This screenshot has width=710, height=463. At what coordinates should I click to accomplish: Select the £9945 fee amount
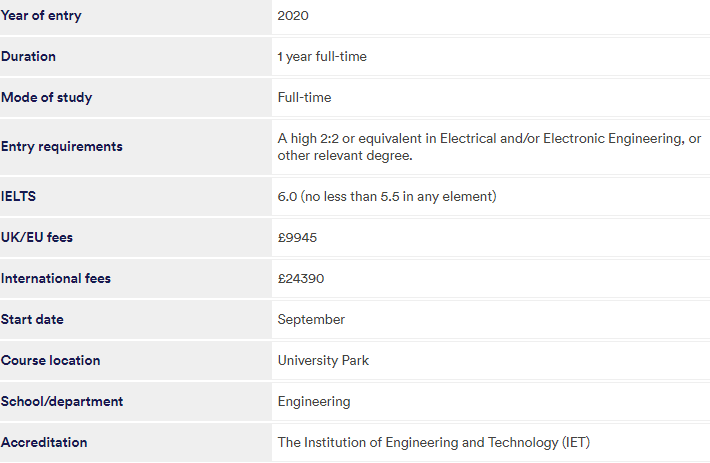(297, 238)
